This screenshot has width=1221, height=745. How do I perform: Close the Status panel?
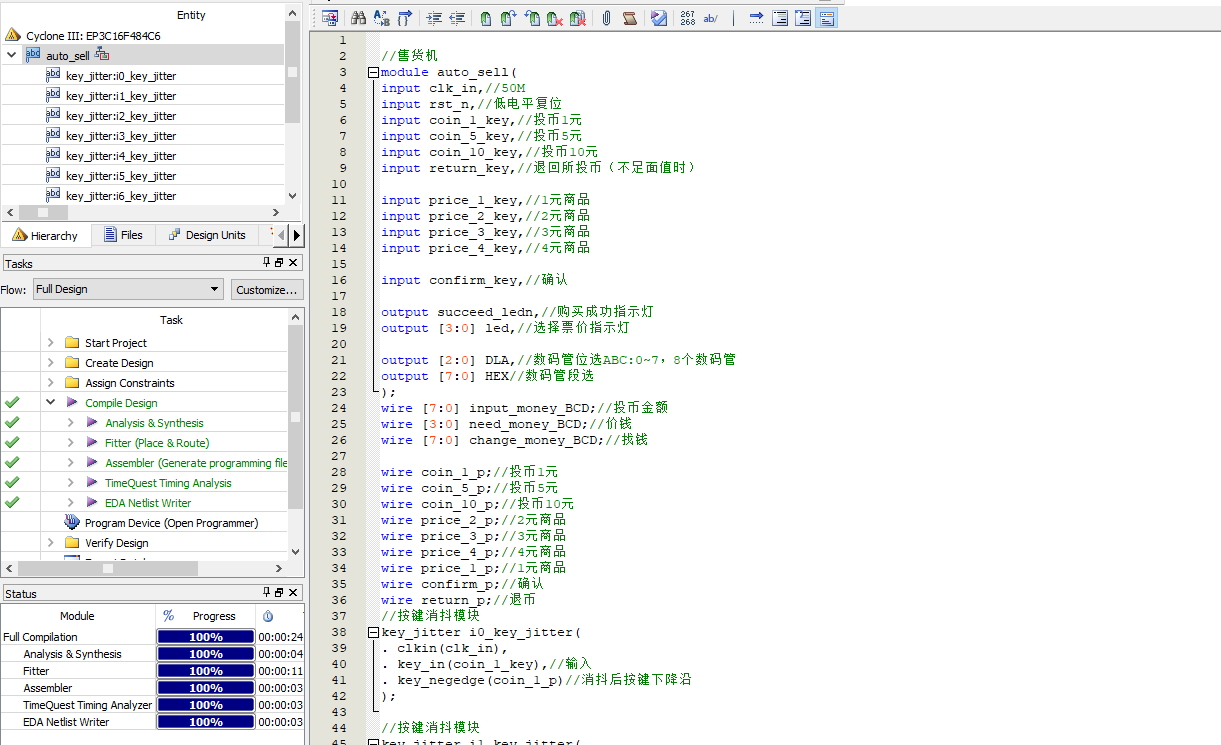click(x=293, y=593)
